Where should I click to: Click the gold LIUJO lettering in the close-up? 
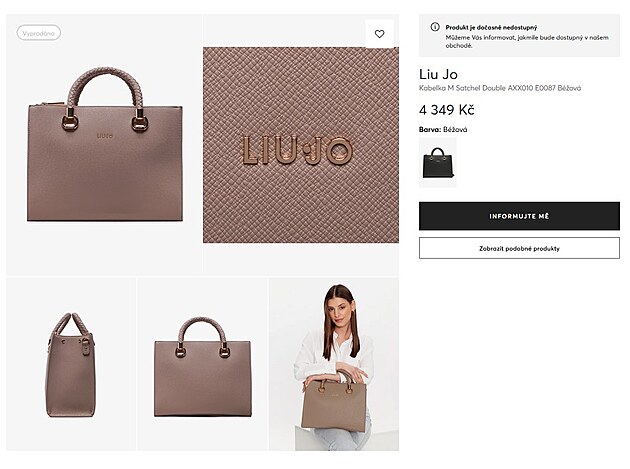pos(297,151)
